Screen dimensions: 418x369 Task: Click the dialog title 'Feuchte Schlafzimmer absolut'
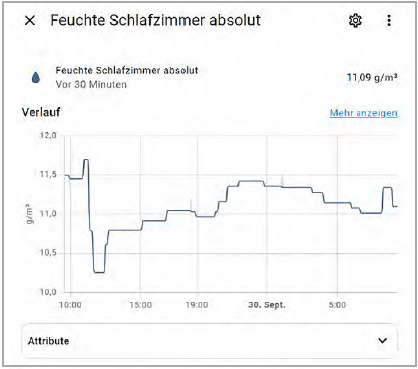(155, 20)
